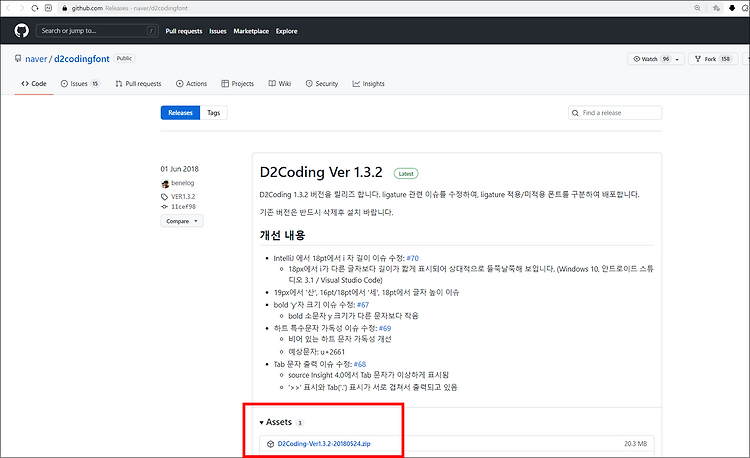Open the naver owner link
The width and height of the screenshot is (750, 458).
coord(36,59)
